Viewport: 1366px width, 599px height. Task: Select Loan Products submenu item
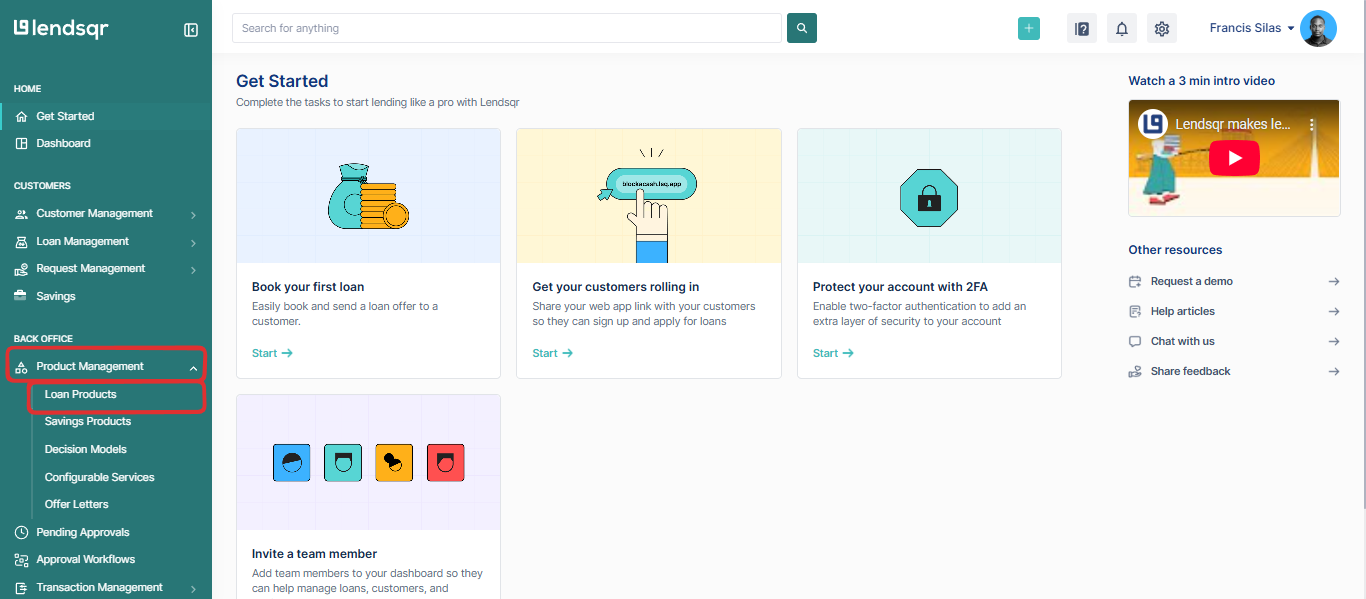[x=80, y=394]
